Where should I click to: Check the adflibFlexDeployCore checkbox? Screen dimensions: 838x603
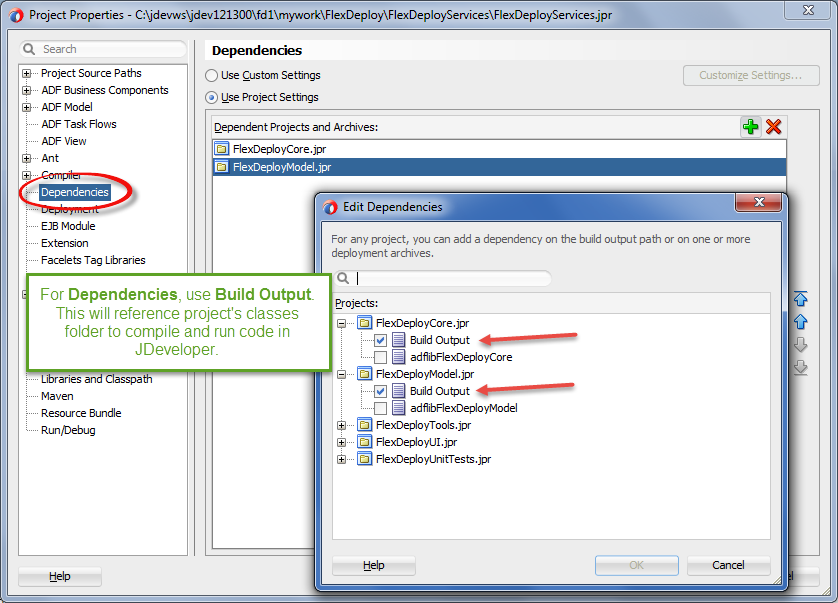[x=381, y=357]
